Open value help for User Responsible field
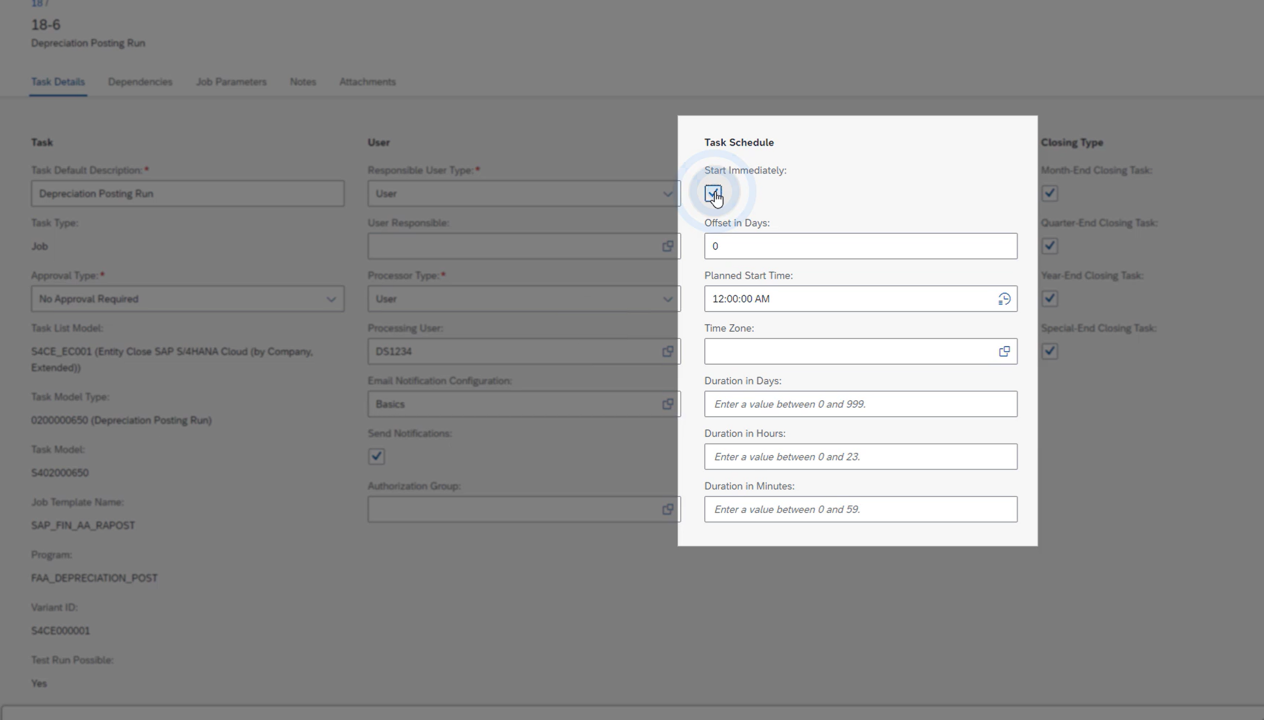The height and width of the screenshot is (720, 1264). [668, 246]
